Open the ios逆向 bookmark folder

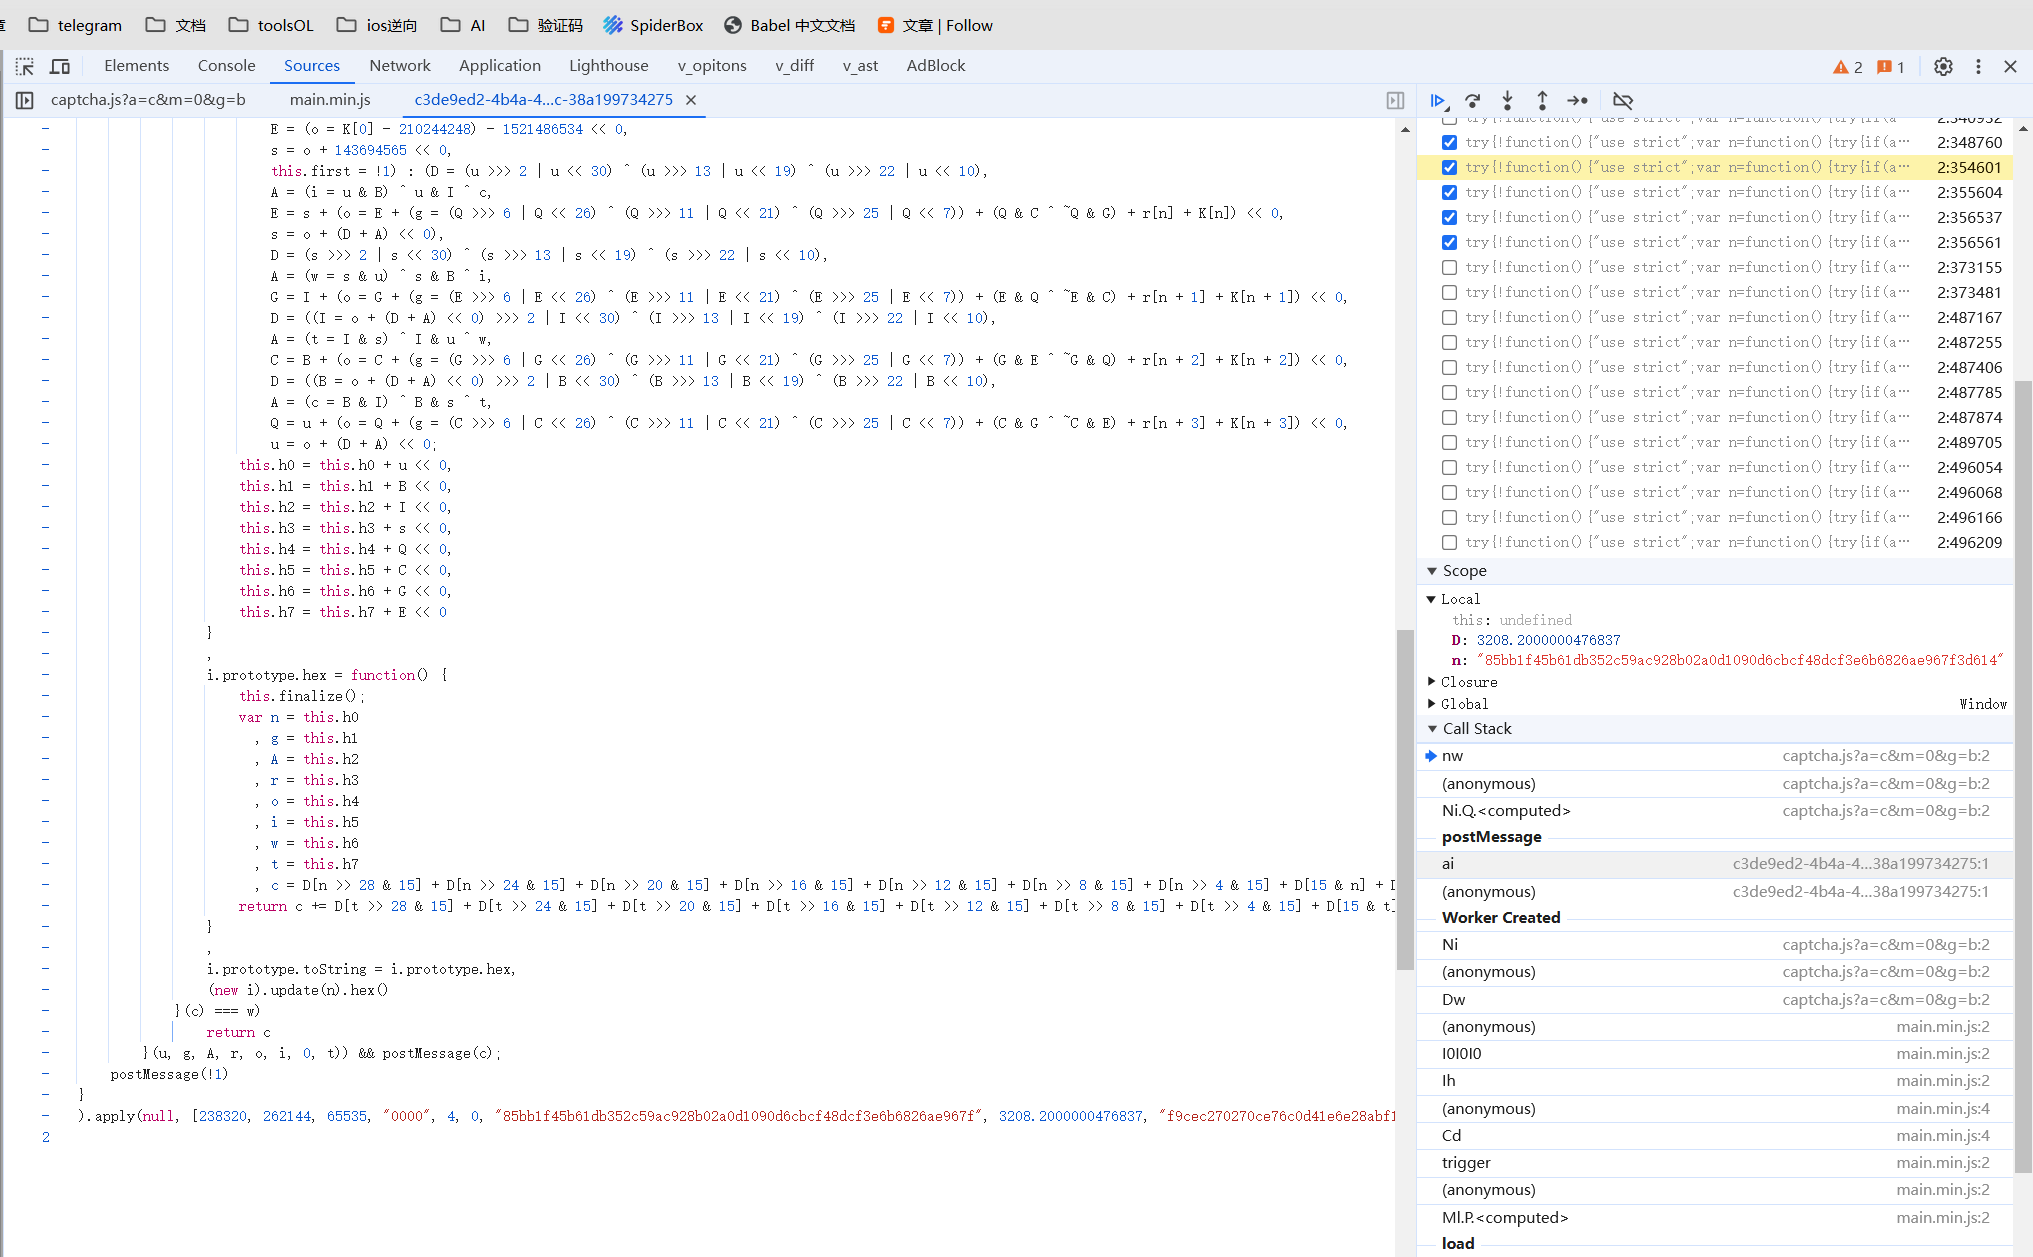coord(377,25)
